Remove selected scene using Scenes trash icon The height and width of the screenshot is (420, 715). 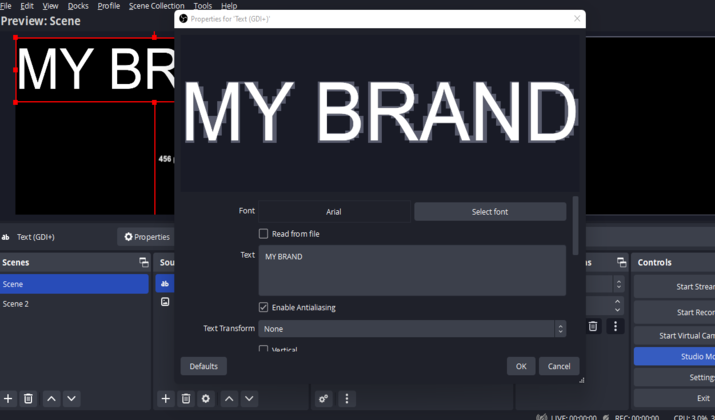point(28,399)
